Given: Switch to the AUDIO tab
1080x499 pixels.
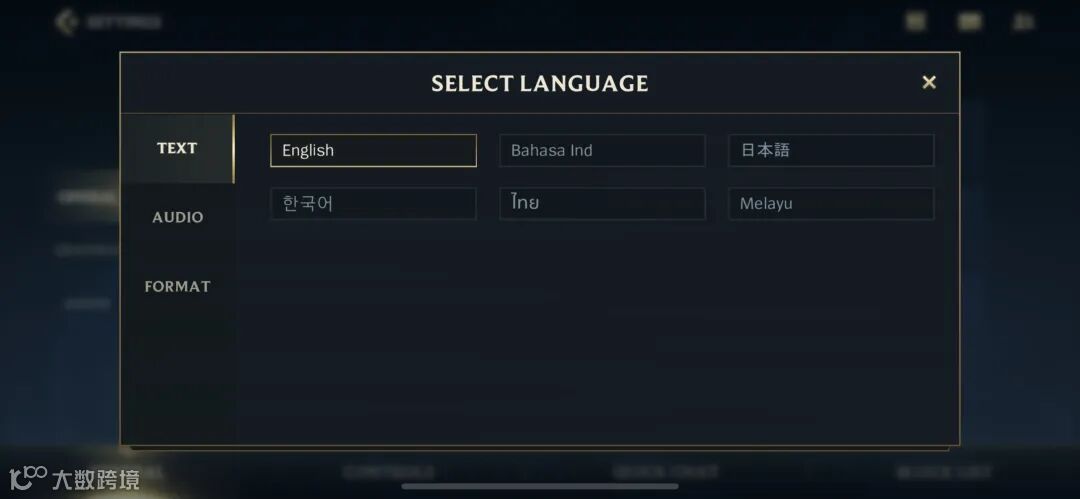Looking at the screenshot, I should pyautogui.click(x=178, y=217).
